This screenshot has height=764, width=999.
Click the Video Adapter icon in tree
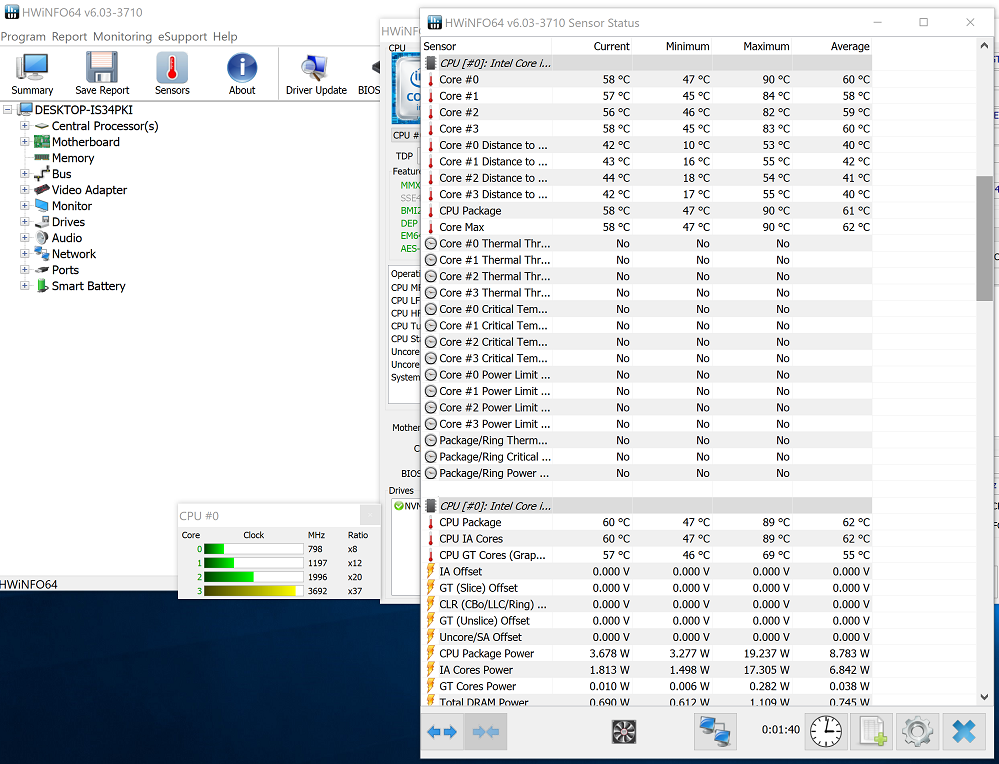tap(41, 189)
